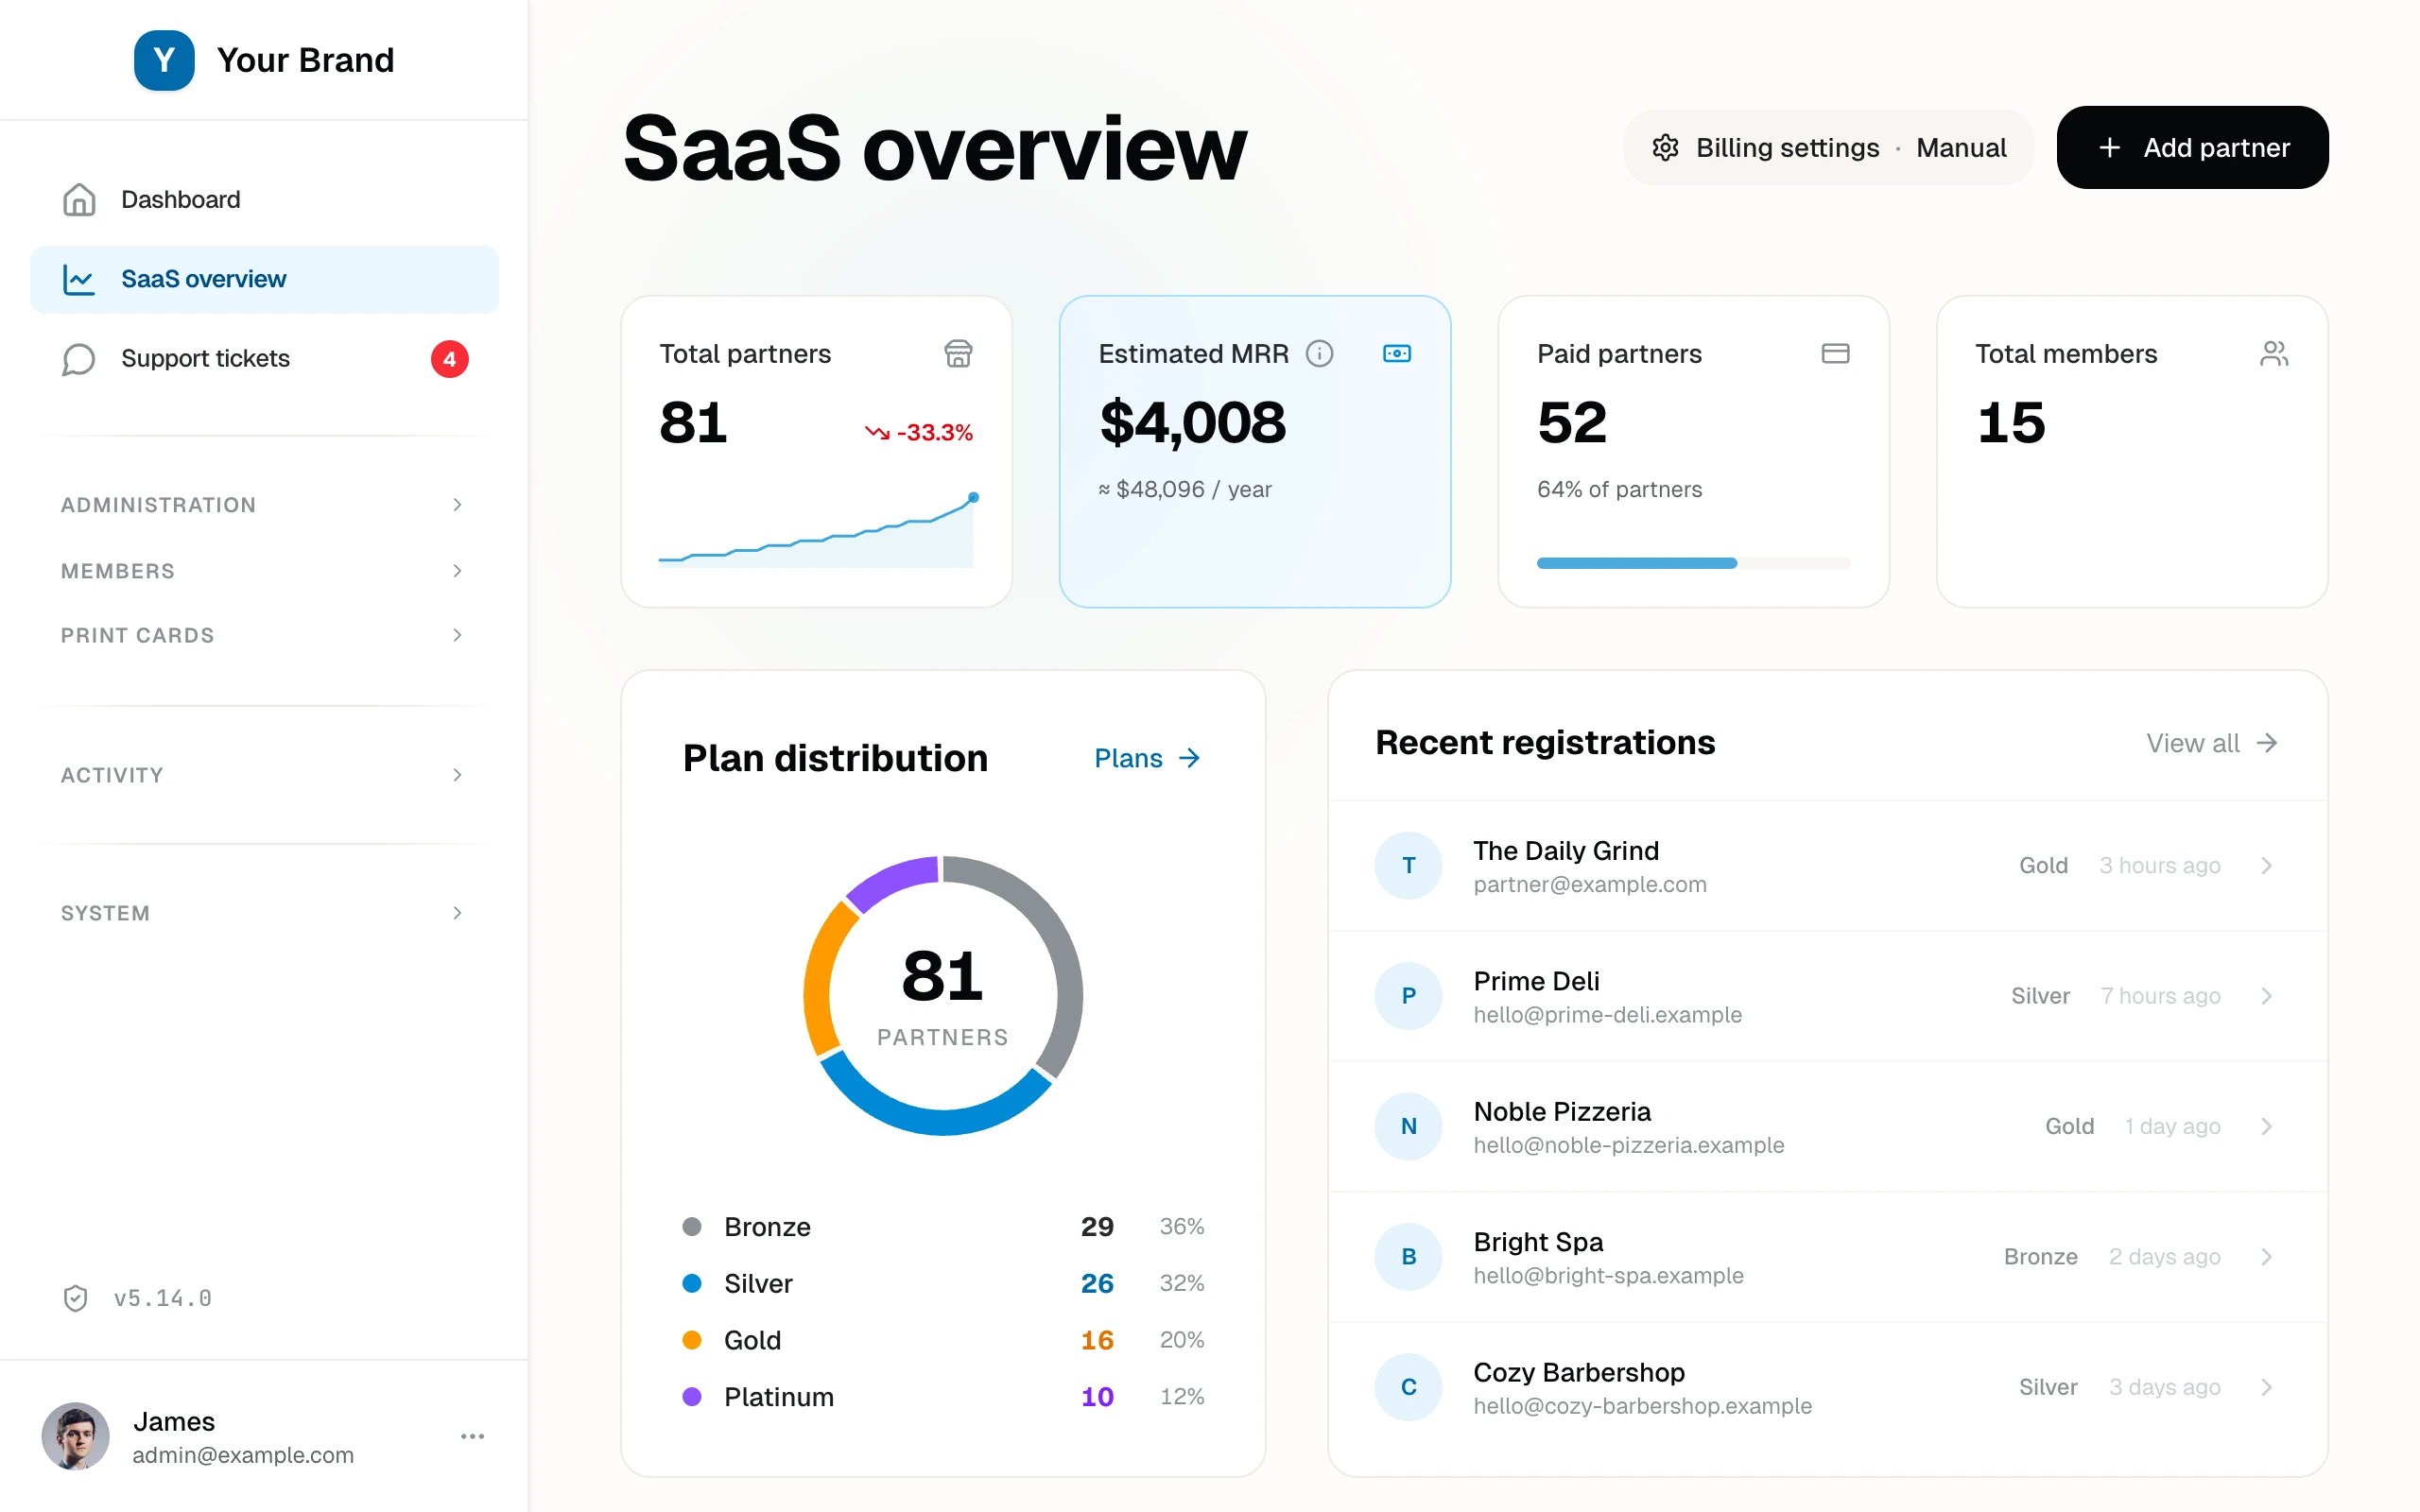2420x1512 pixels.
Task: Click the Support tickets chat bubble icon
Action: pos(79,359)
